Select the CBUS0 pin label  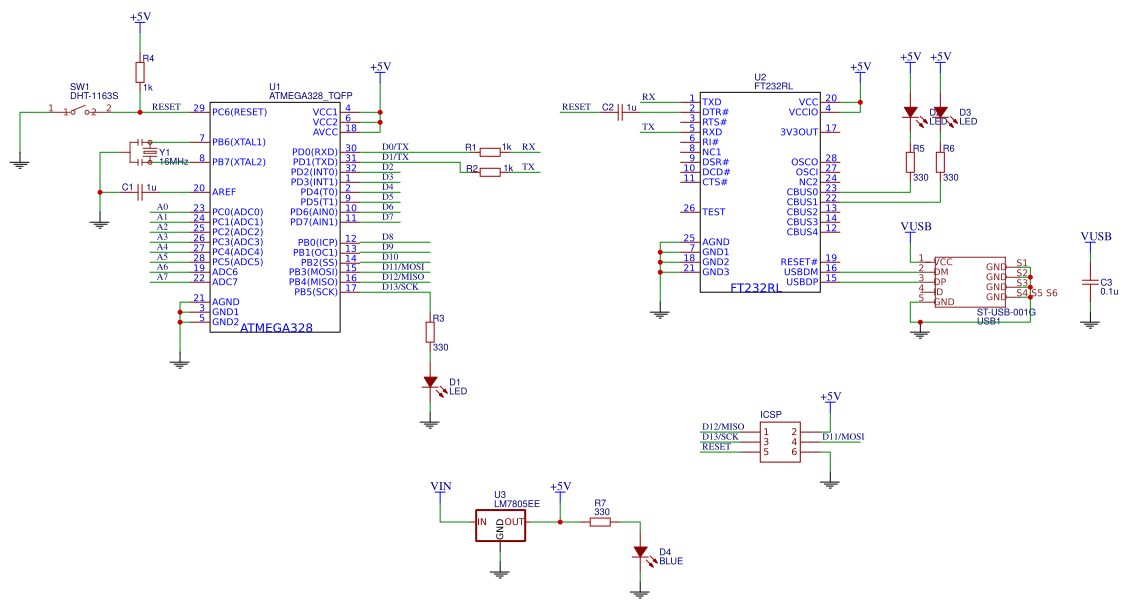(x=802, y=192)
